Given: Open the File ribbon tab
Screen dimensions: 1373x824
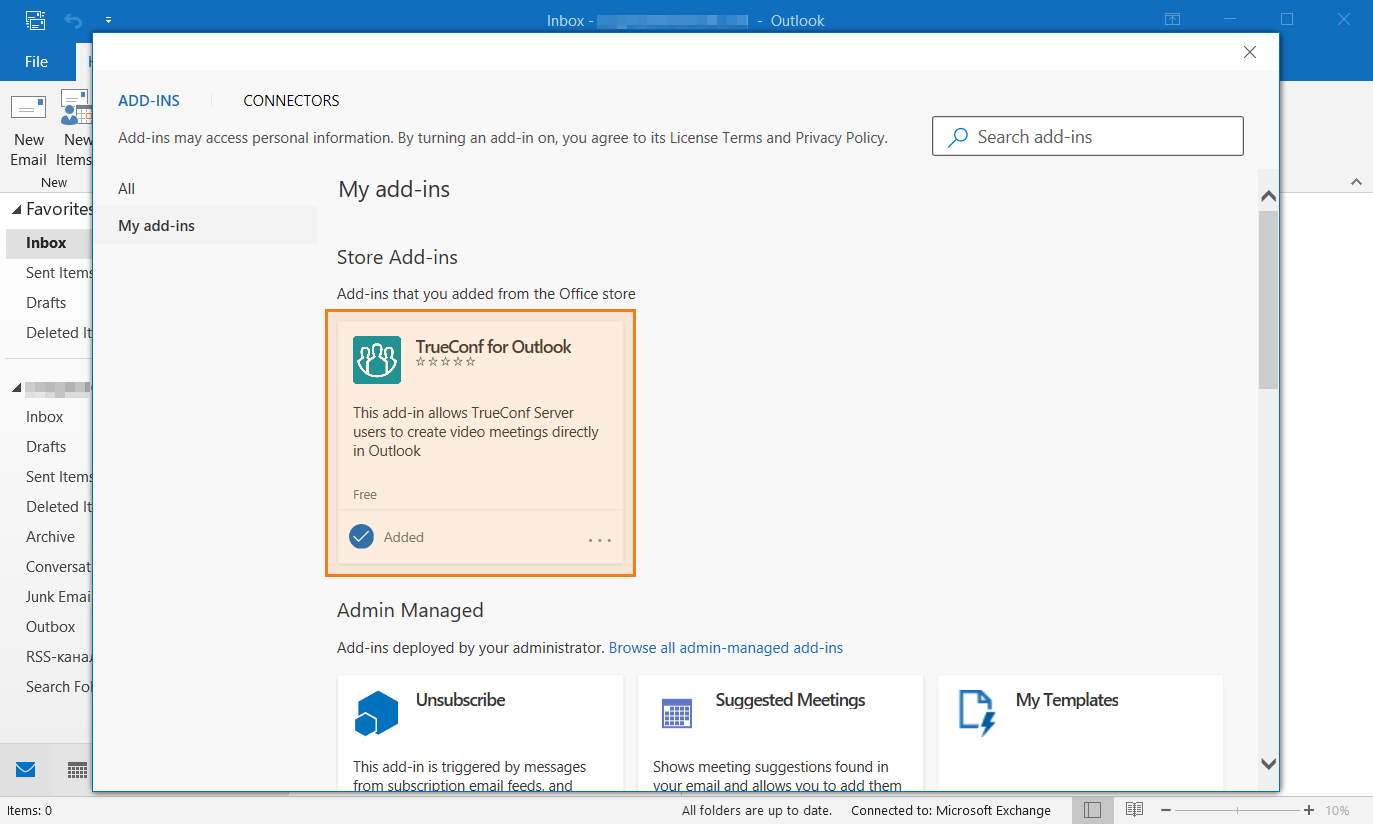Looking at the screenshot, I should click(36, 62).
